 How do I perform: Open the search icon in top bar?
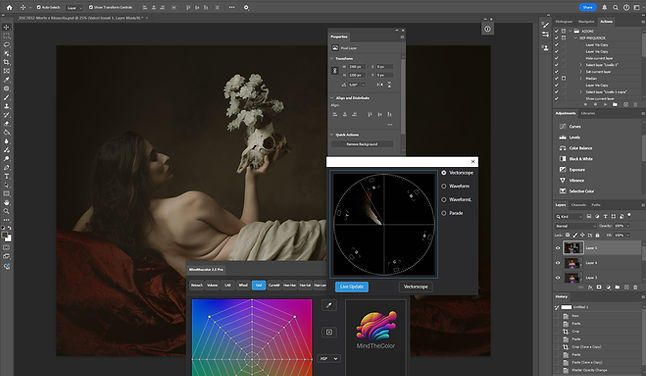tap(615, 7)
